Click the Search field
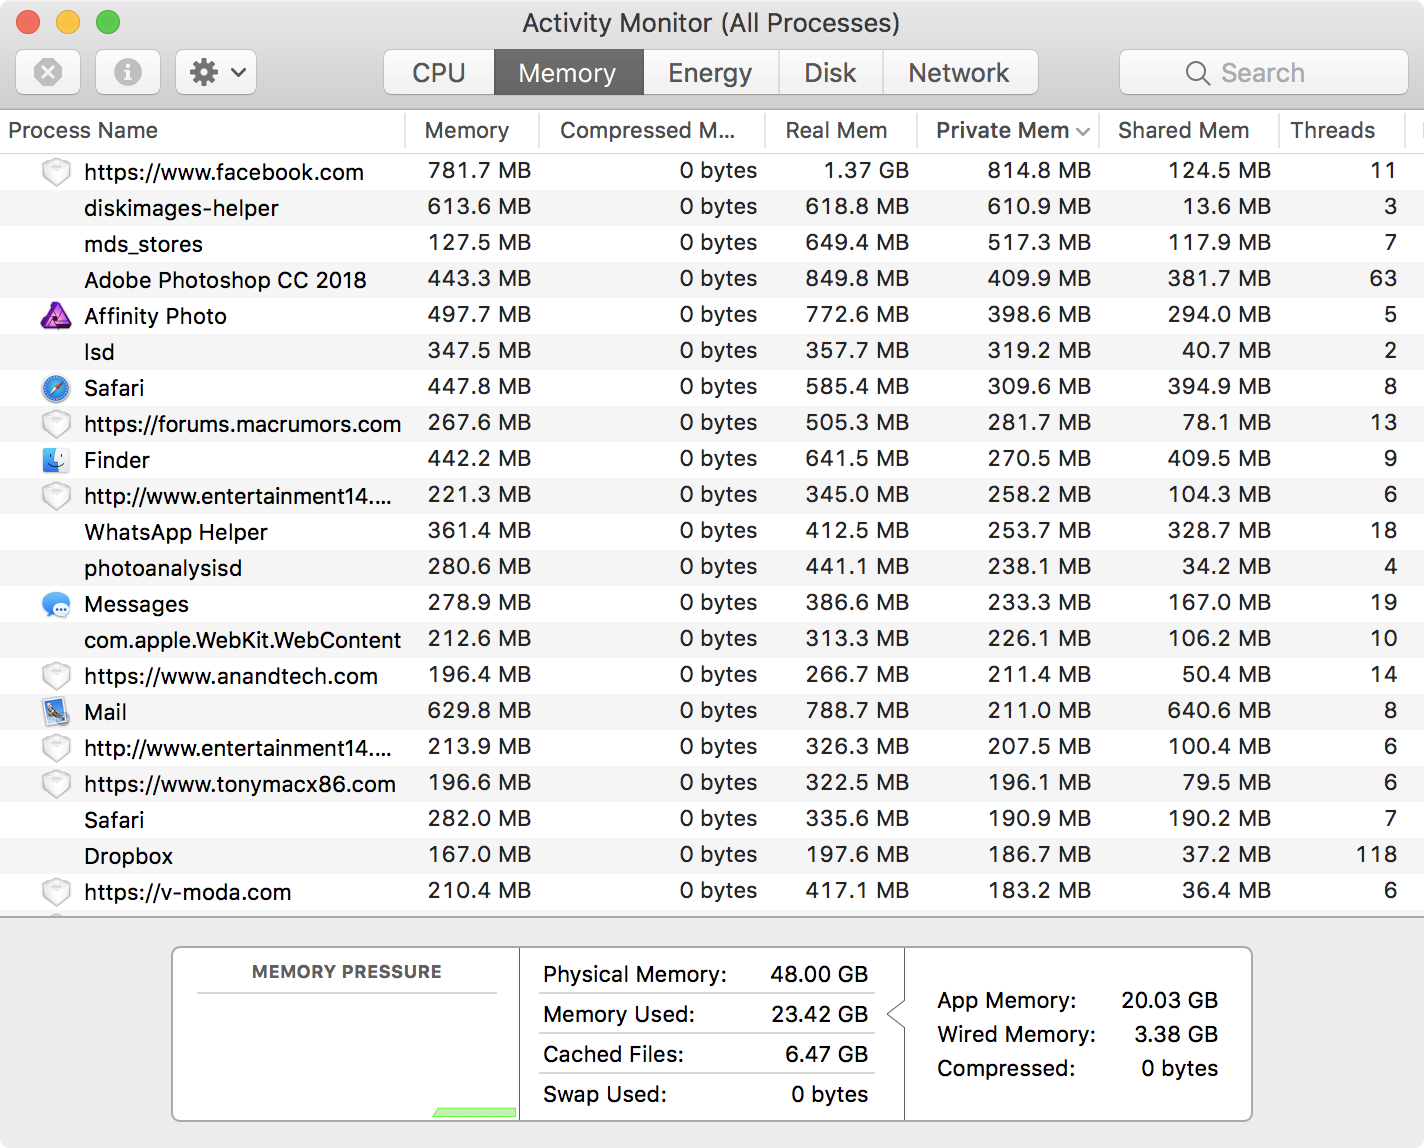The height and width of the screenshot is (1148, 1424). [1263, 73]
